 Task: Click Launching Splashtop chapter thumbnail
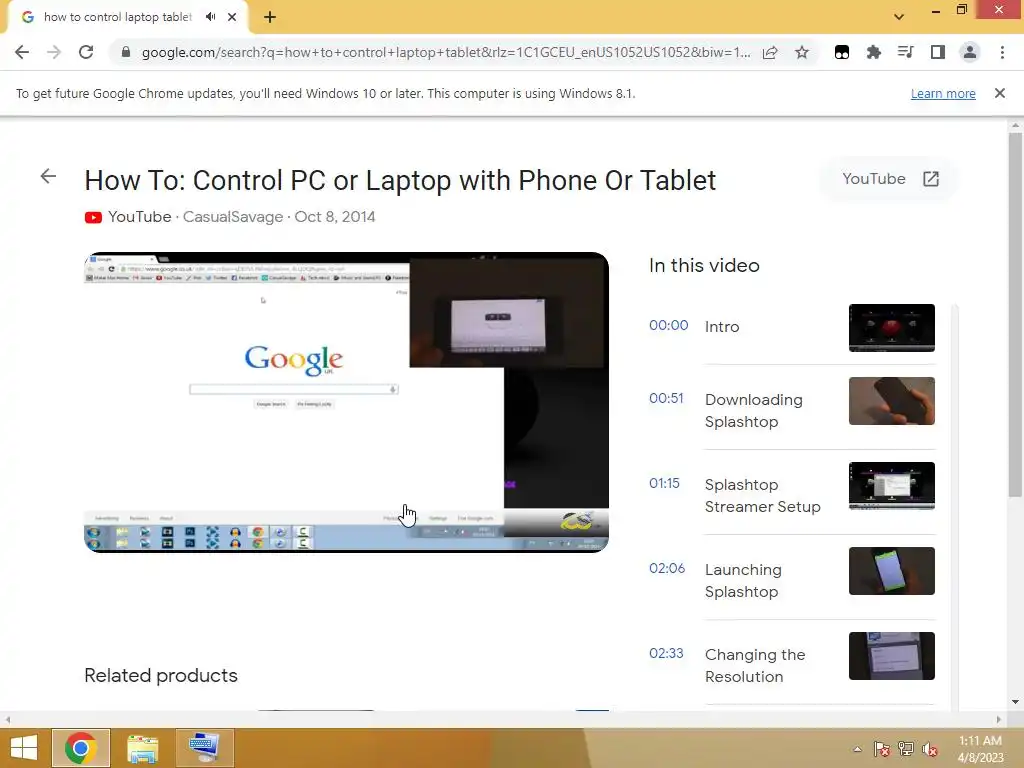pyautogui.click(x=891, y=571)
